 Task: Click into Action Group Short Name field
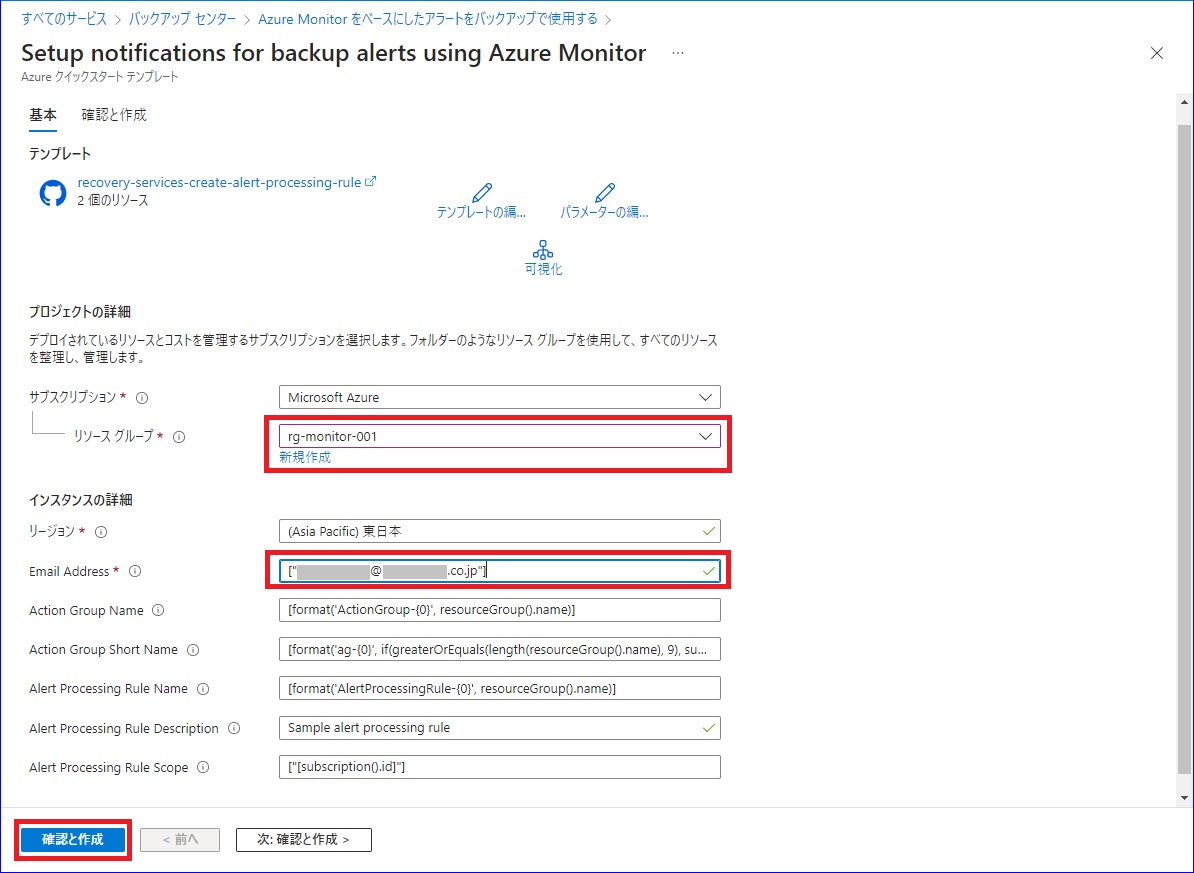coord(500,649)
